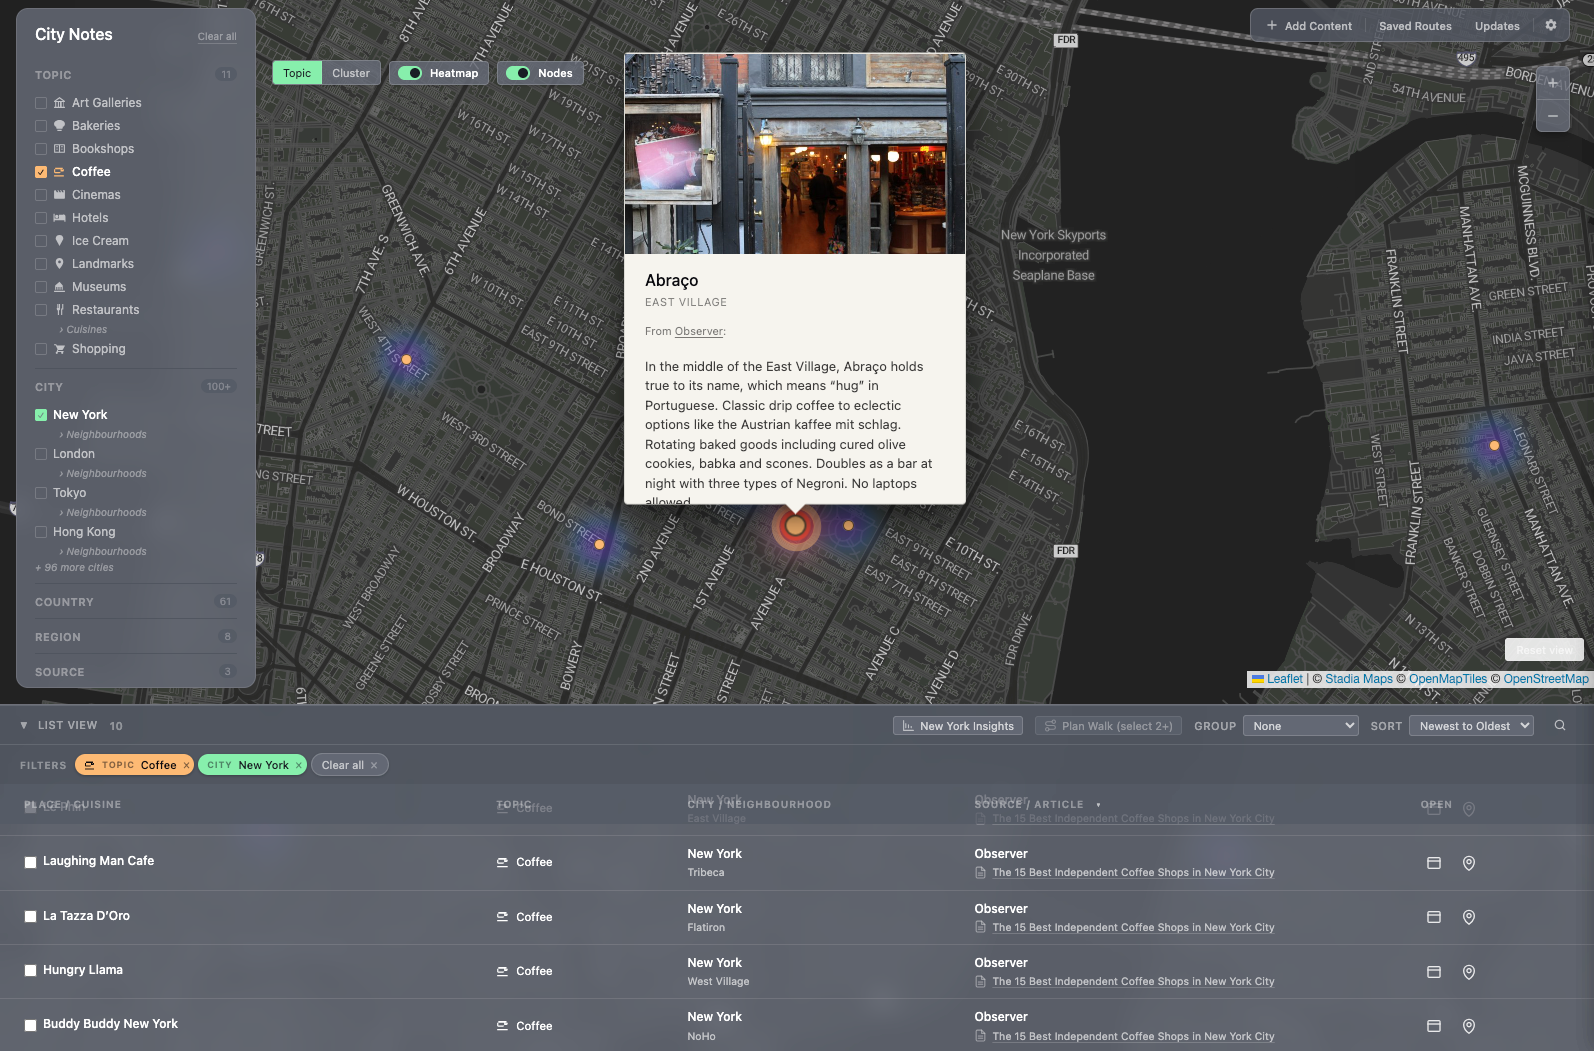The image size is (1594, 1051).
Task: Zoom in on the map
Action: pos(1552,84)
